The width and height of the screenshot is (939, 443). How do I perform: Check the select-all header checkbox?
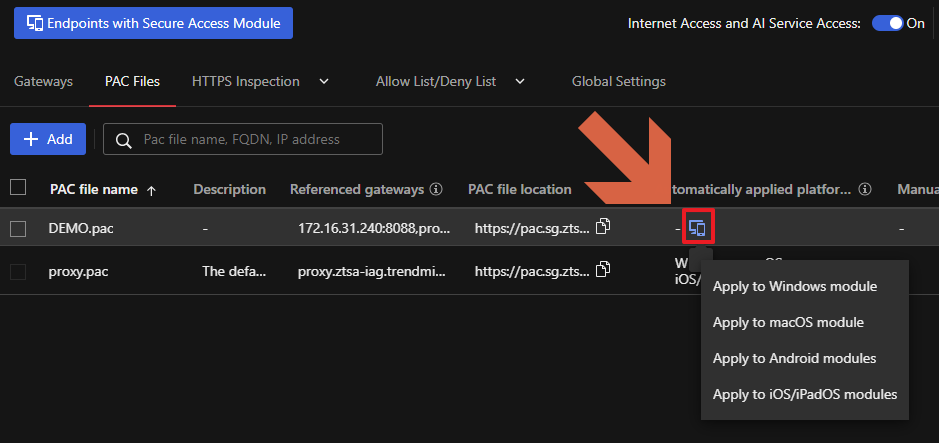pos(18,187)
